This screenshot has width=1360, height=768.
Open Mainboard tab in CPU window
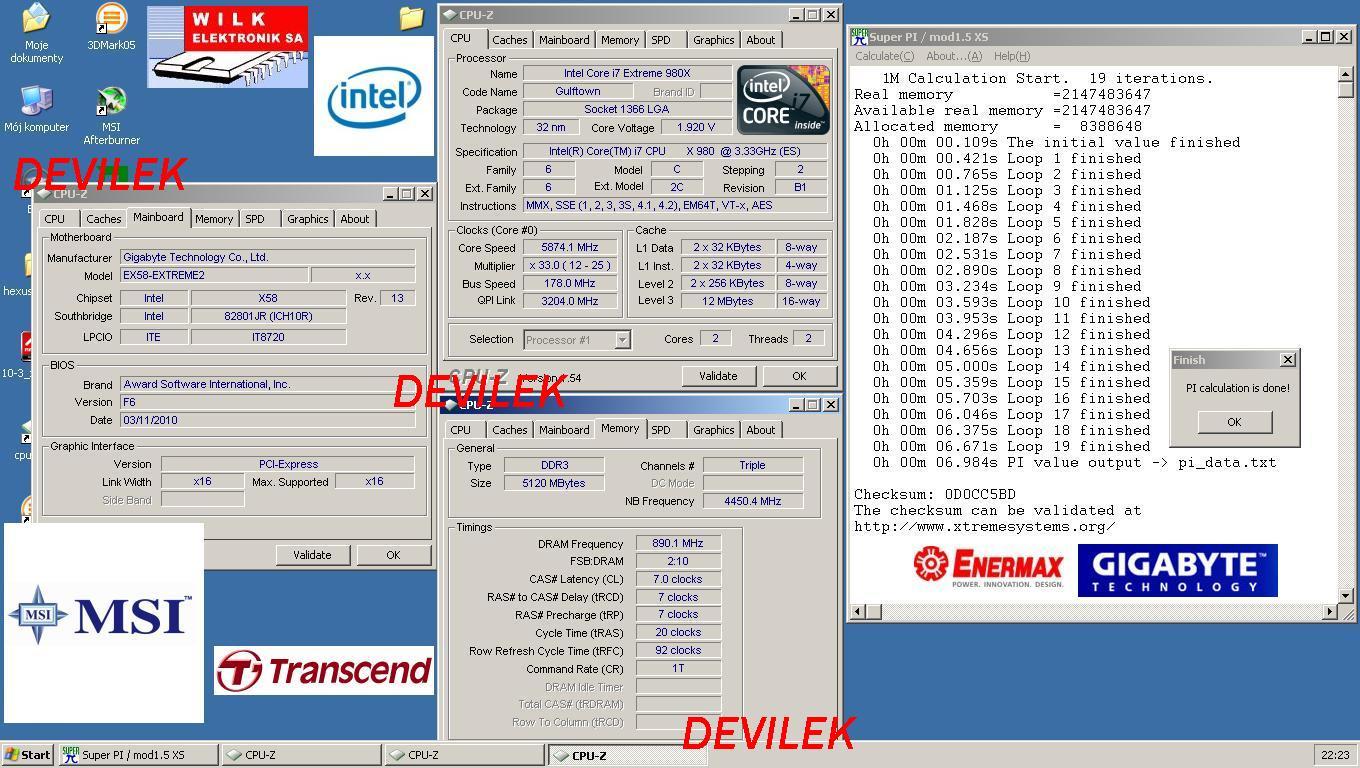tap(564, 40)
